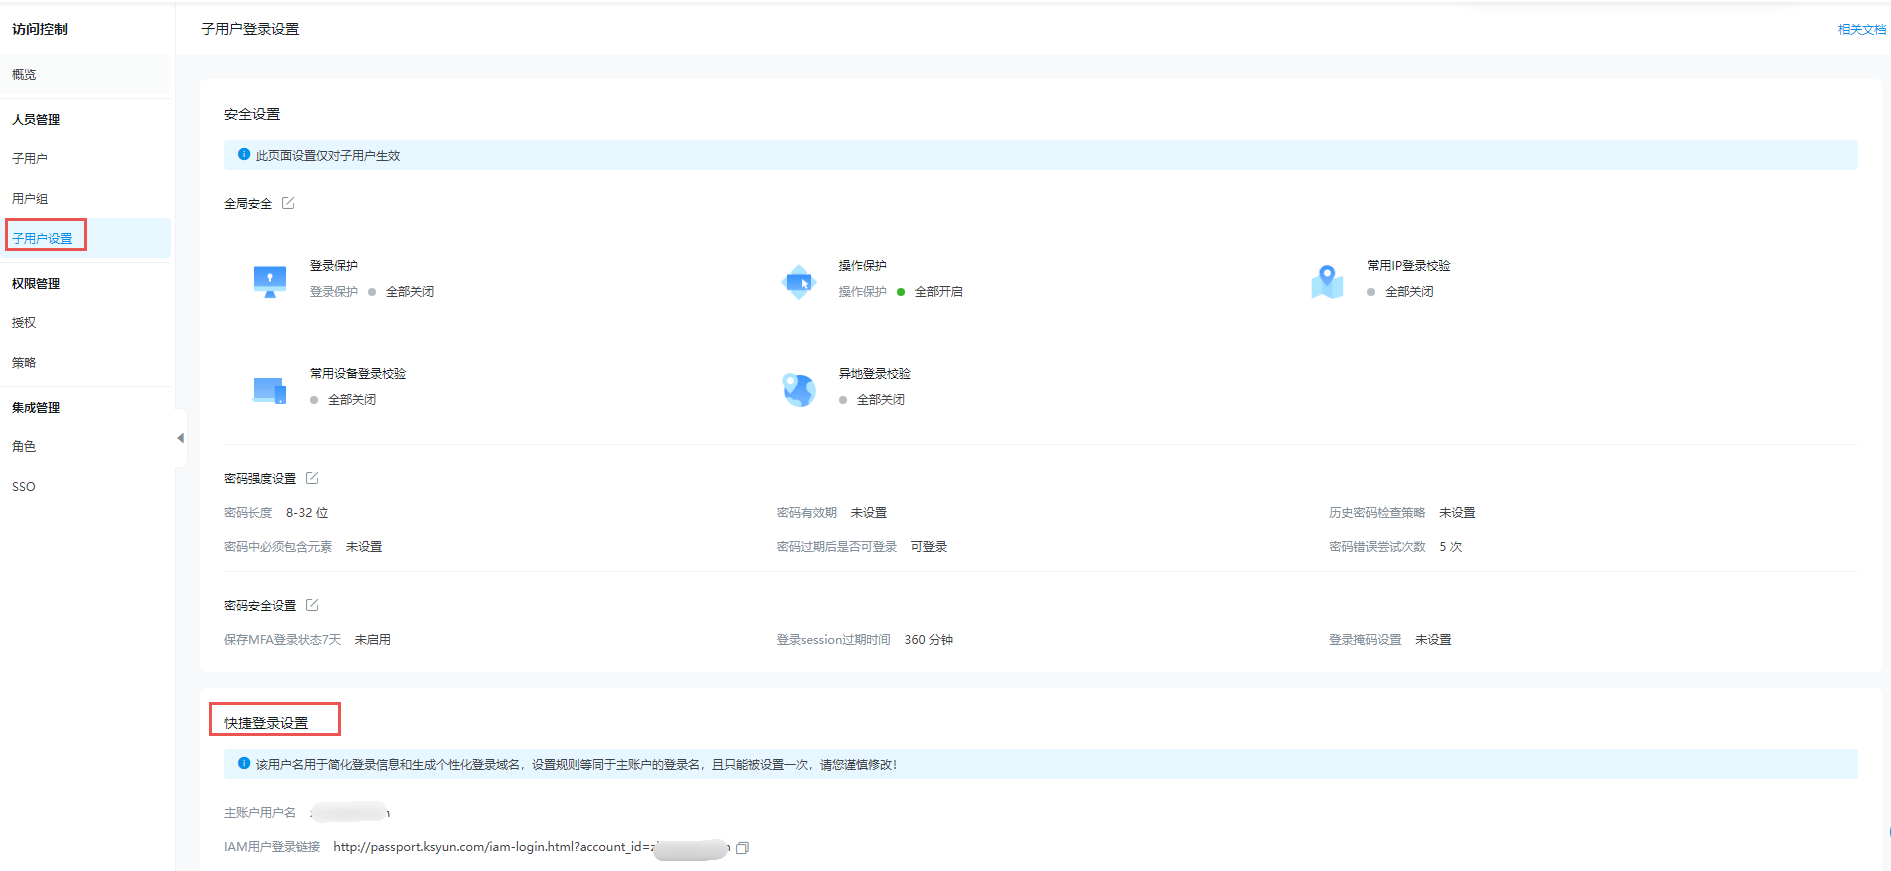
Task: Click the 访问控制 sidebar title
Action: [x=40, y=29]
